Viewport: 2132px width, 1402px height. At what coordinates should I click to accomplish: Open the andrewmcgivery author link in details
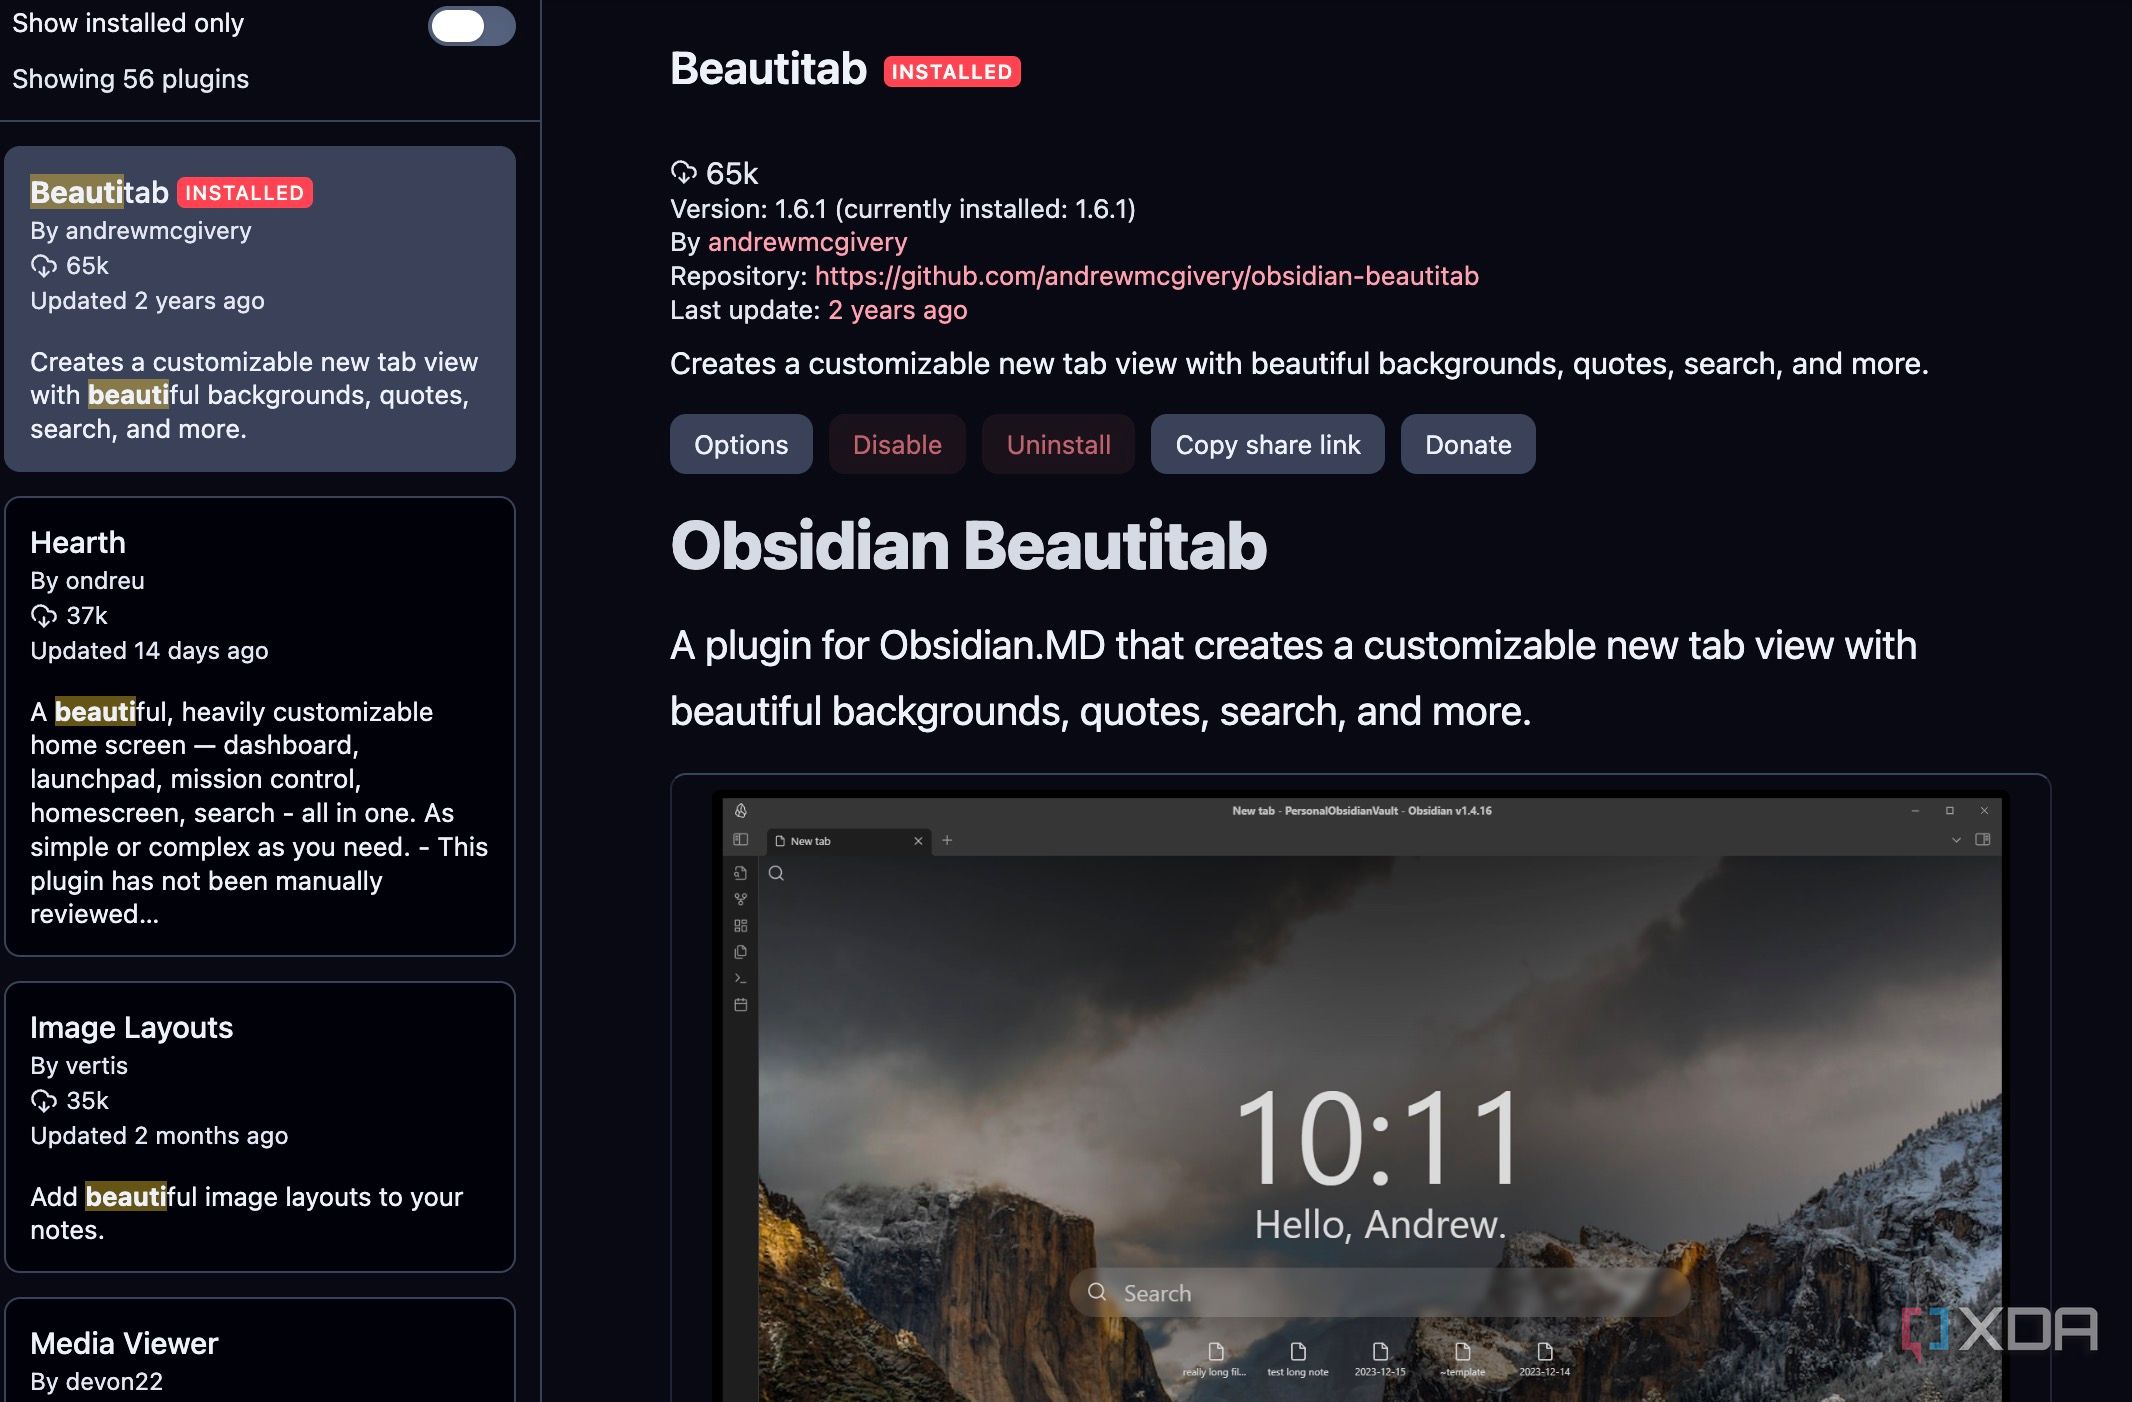pyautogui.click(x=807, y=242)
